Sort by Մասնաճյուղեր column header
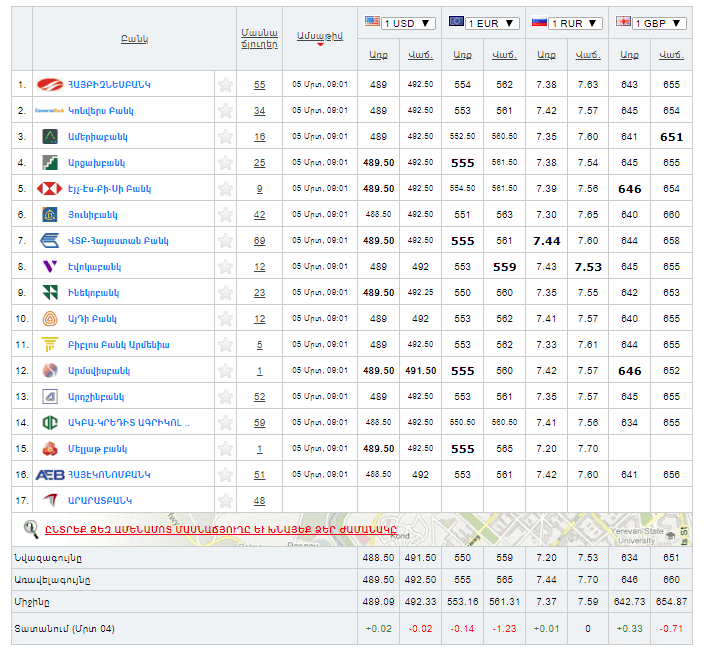 [x=259, y=38]
